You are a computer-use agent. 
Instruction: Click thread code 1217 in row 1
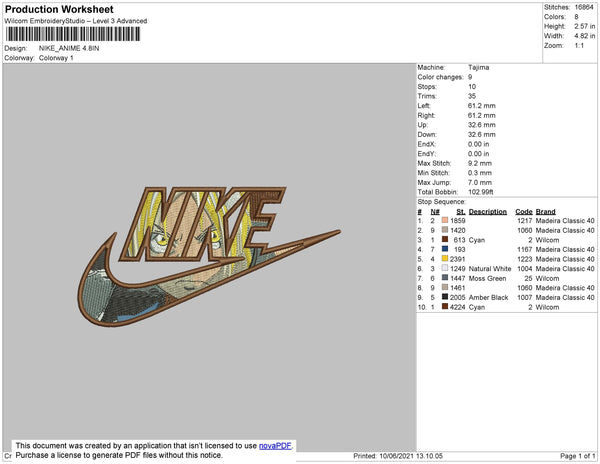pyautogui.click(x=525, y=221)
